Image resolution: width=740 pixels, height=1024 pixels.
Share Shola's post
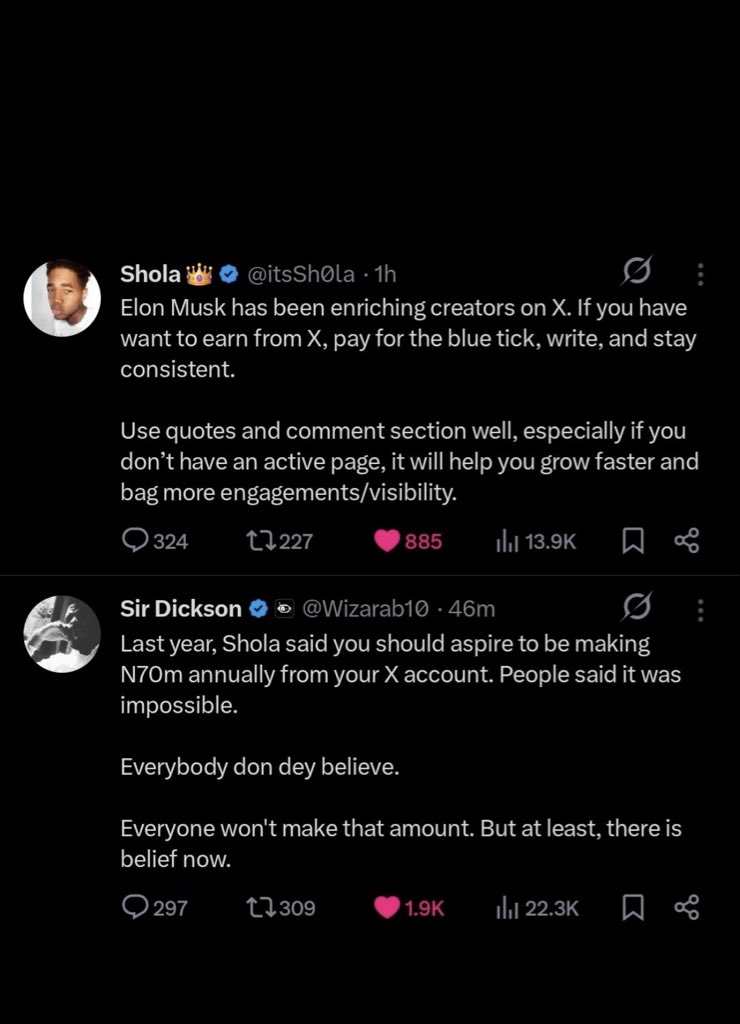coord(686,541)
